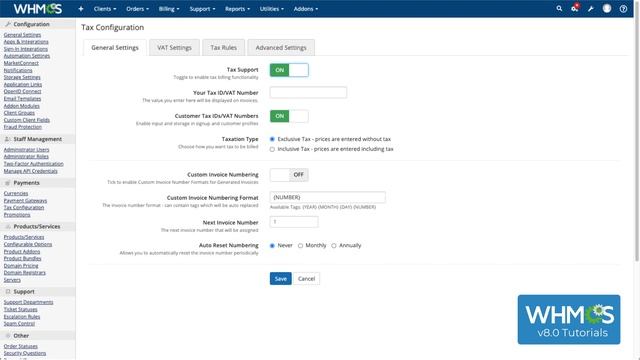Click the wrench configuration icon

tap(591, 9)
